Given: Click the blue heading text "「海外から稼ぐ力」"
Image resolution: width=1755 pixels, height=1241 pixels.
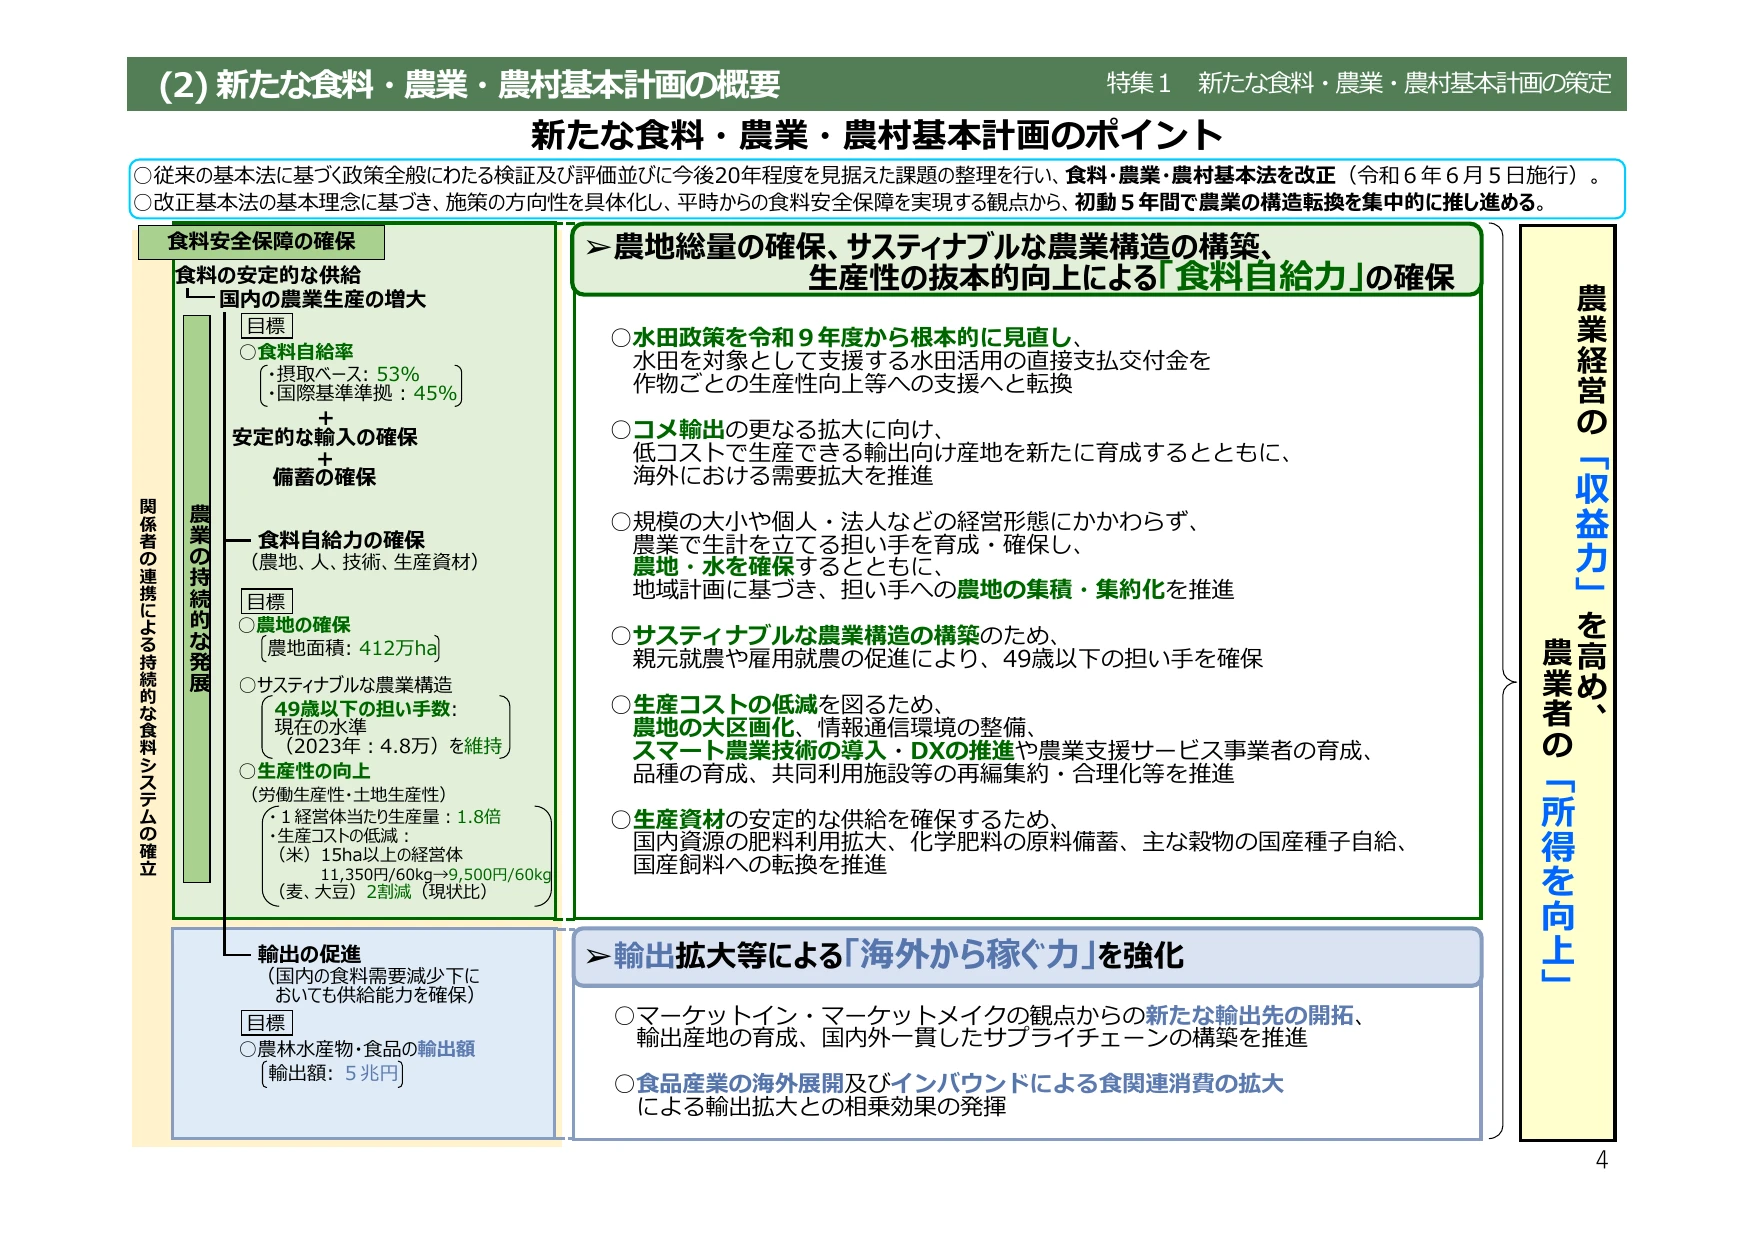Looking at the screenshot, I should pyautogui.click(x=970, y=955).
